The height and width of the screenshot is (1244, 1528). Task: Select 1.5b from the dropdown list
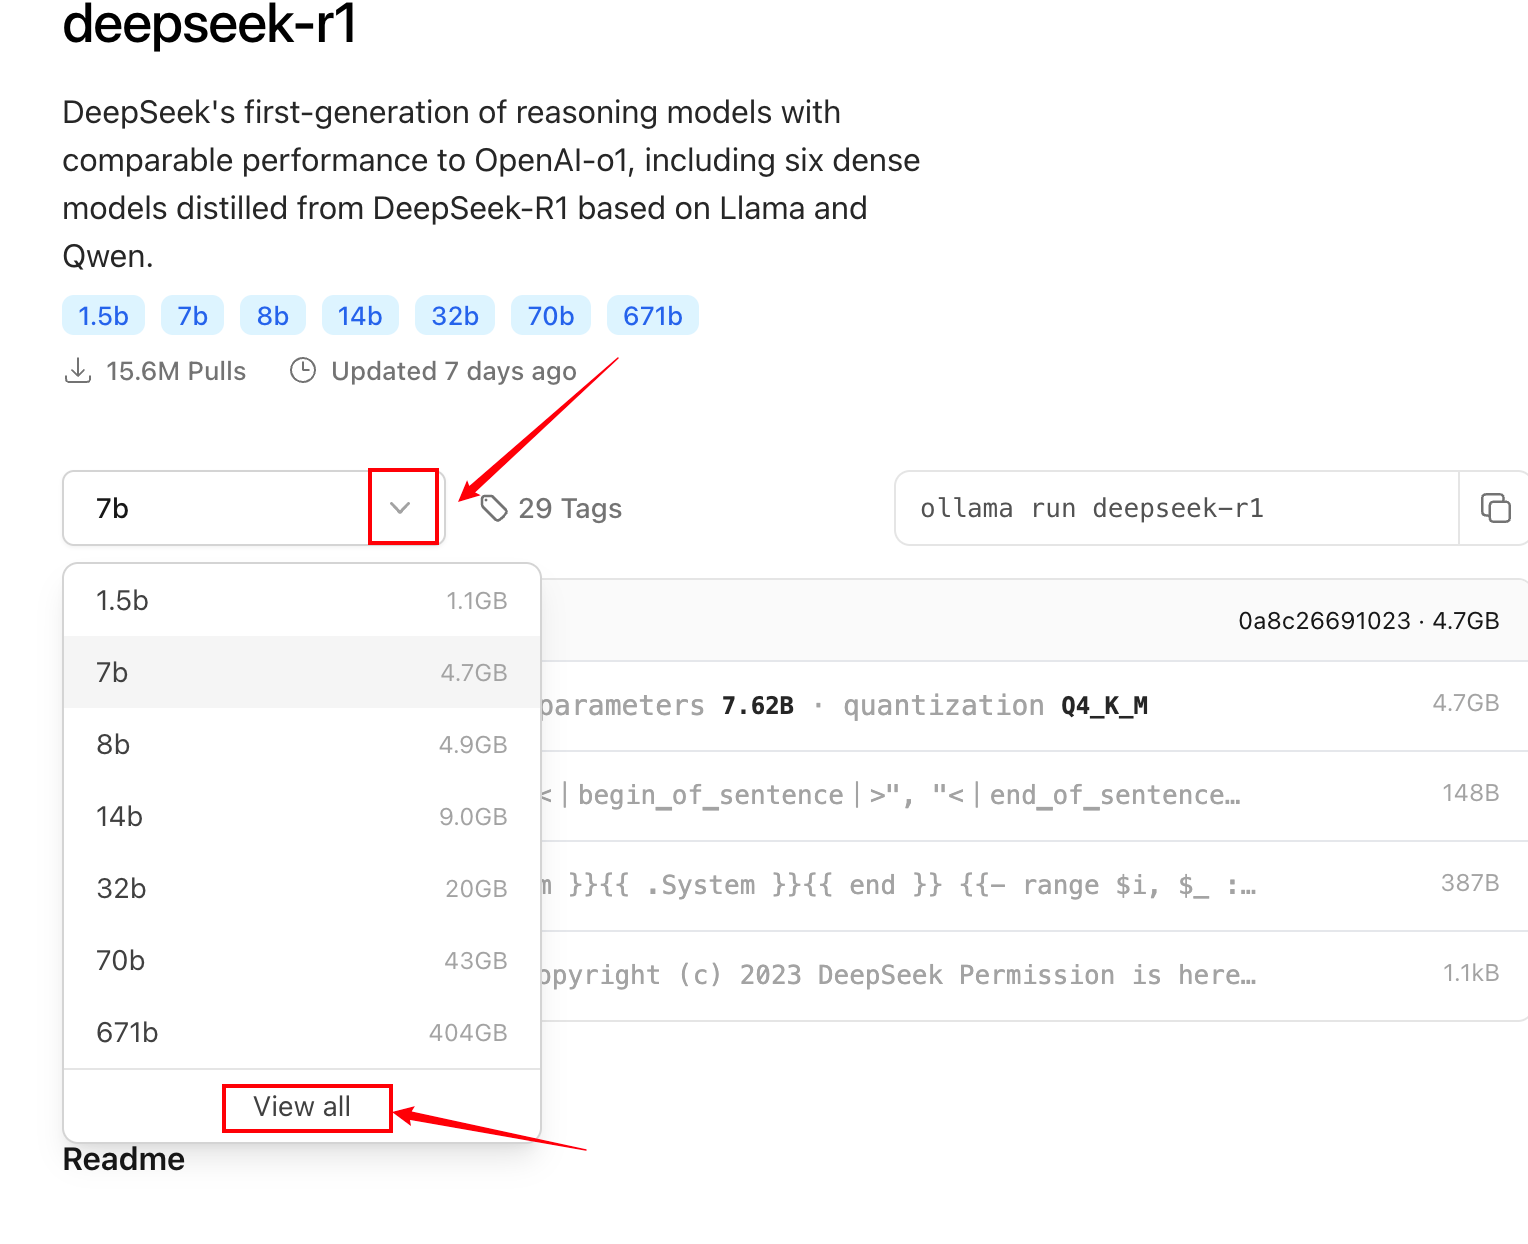tap(301, 600)
